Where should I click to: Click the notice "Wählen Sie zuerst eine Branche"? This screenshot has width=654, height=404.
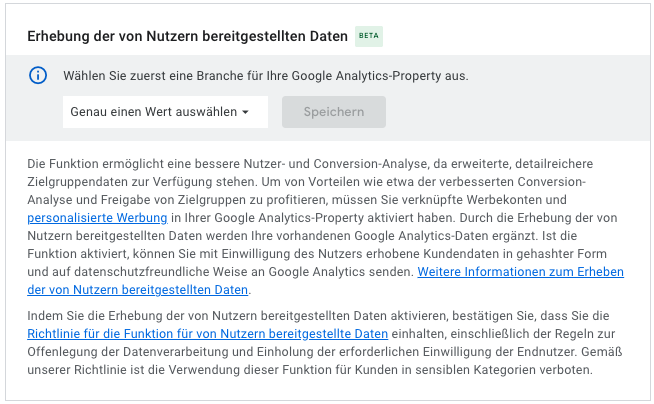[x=265, y=75]
